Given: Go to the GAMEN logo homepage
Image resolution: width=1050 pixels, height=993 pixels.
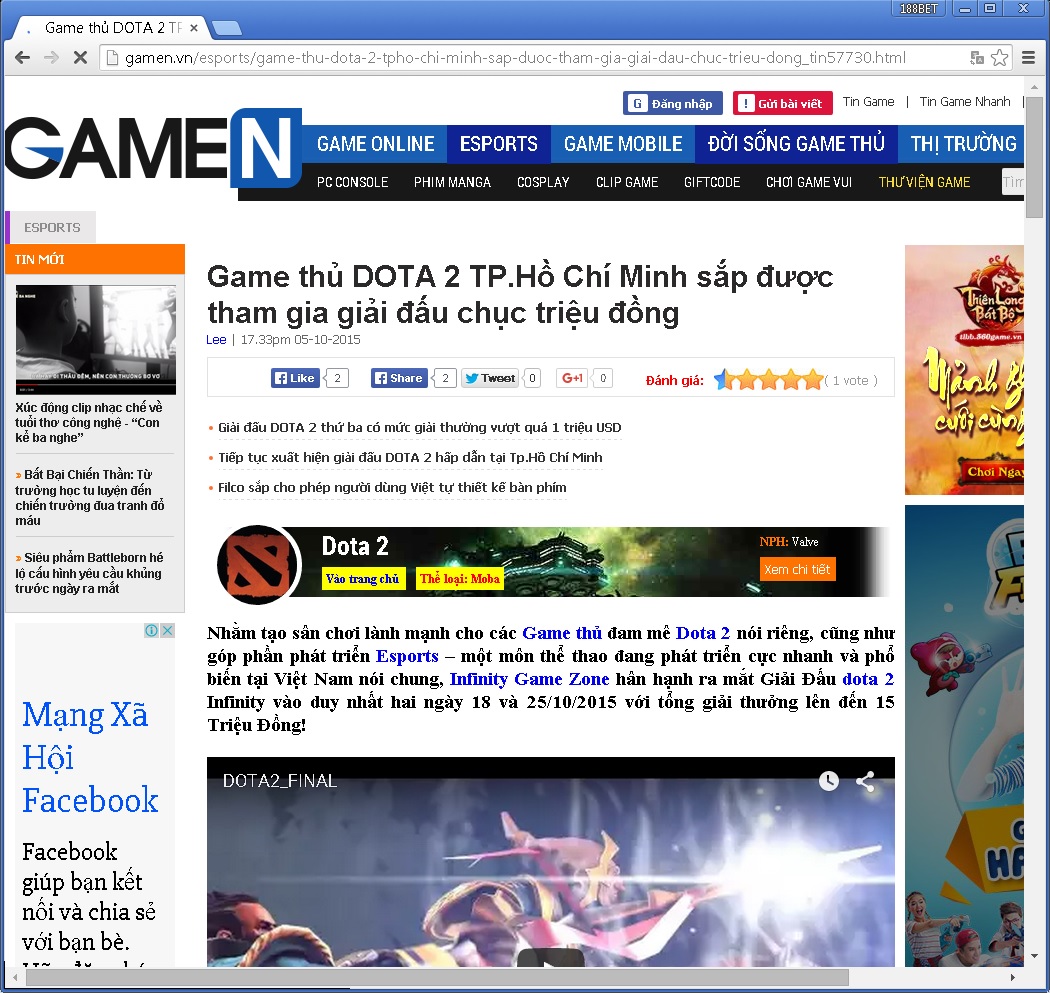Looking at the screenshot, I should click(153, 149).
